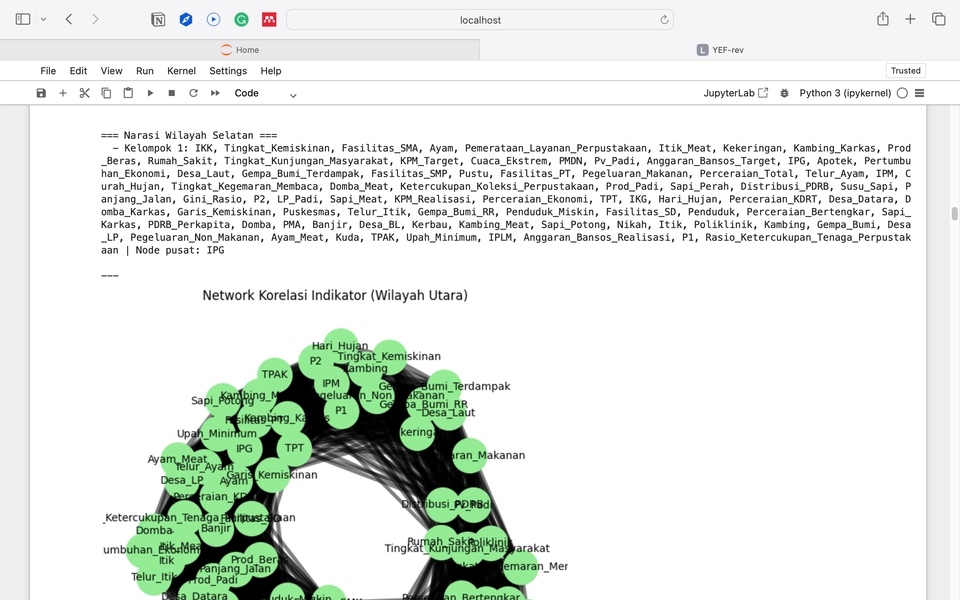Click the Trusted notebook button
960x600 pixels.
[x=905, y=71]
